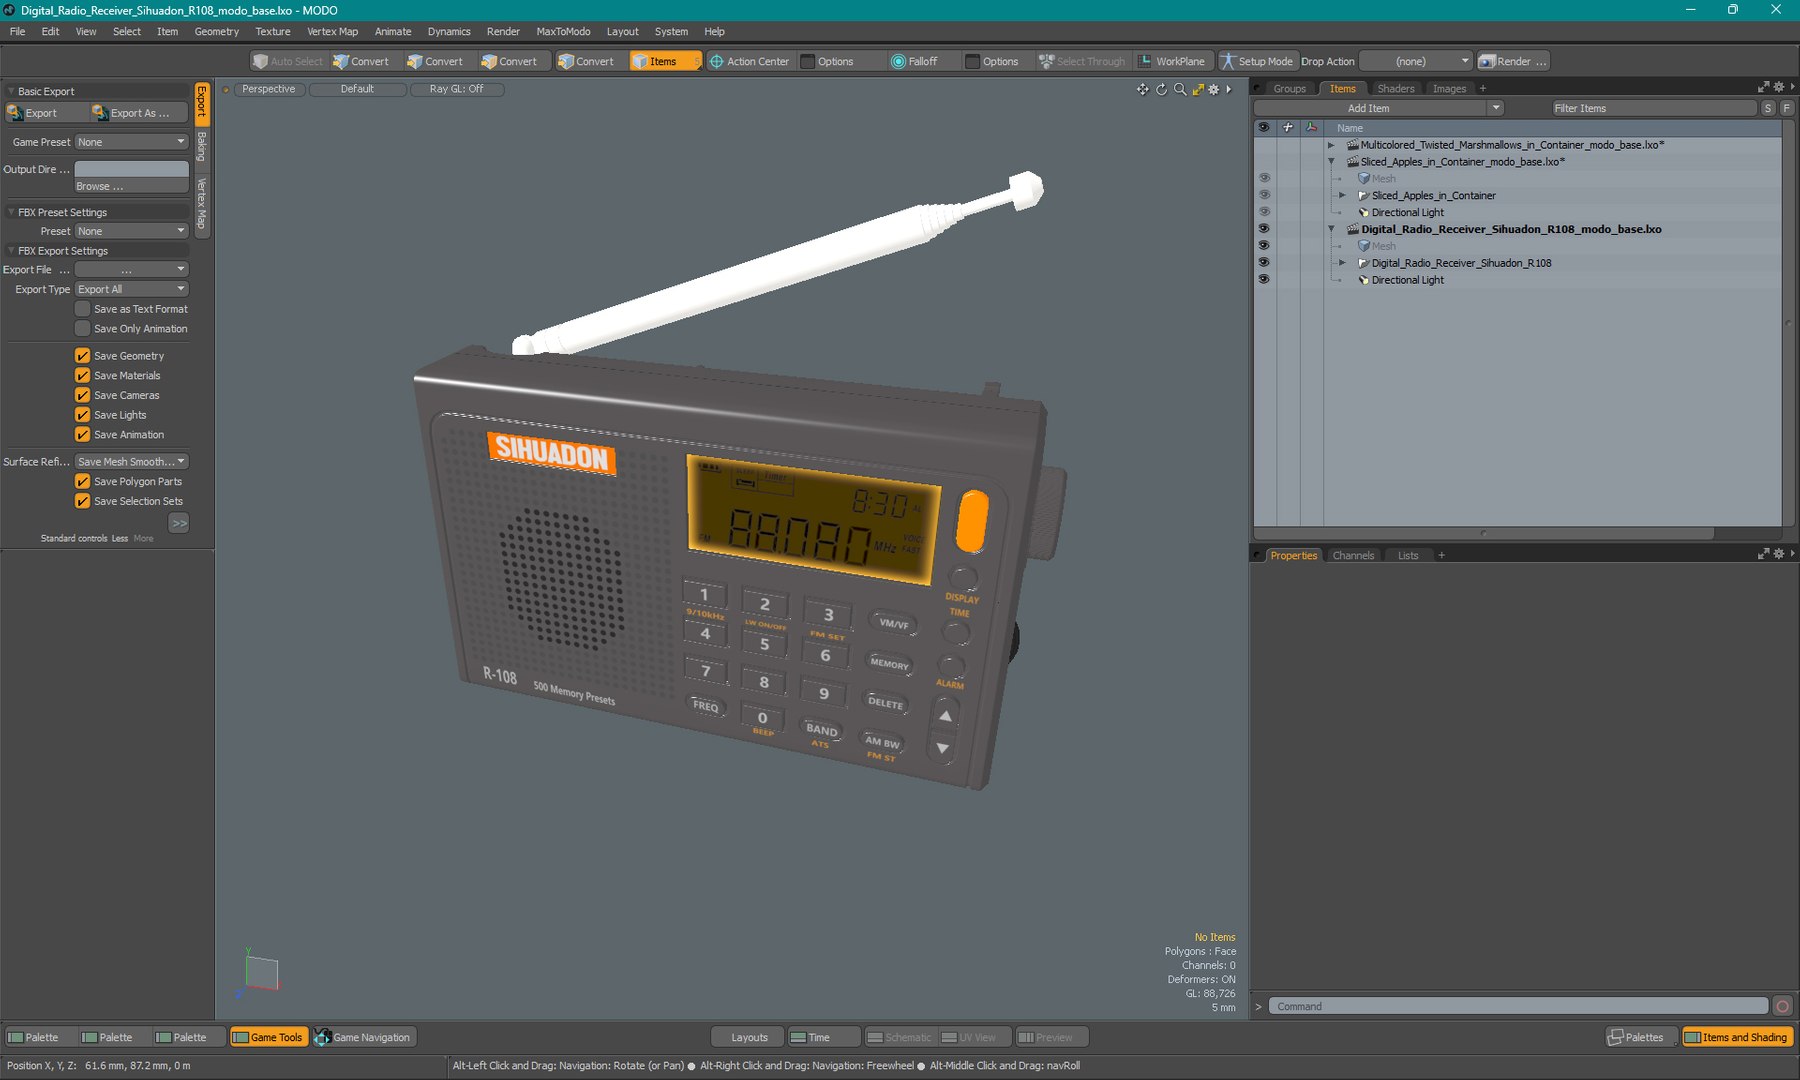Screen dimensions: 1800x1080
Task: Click the Filter Items field
Action: pyautogui.click(x=1654, y=108)
